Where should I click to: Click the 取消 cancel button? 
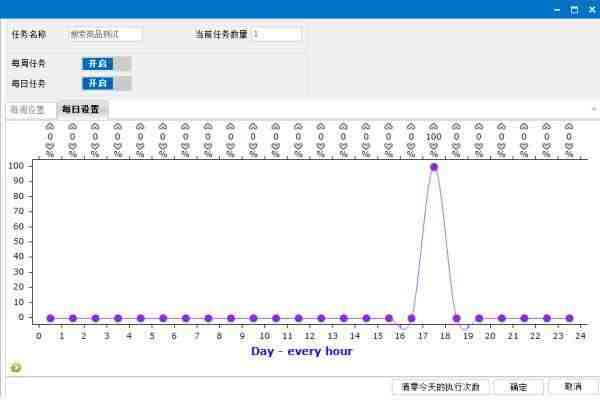573,386
